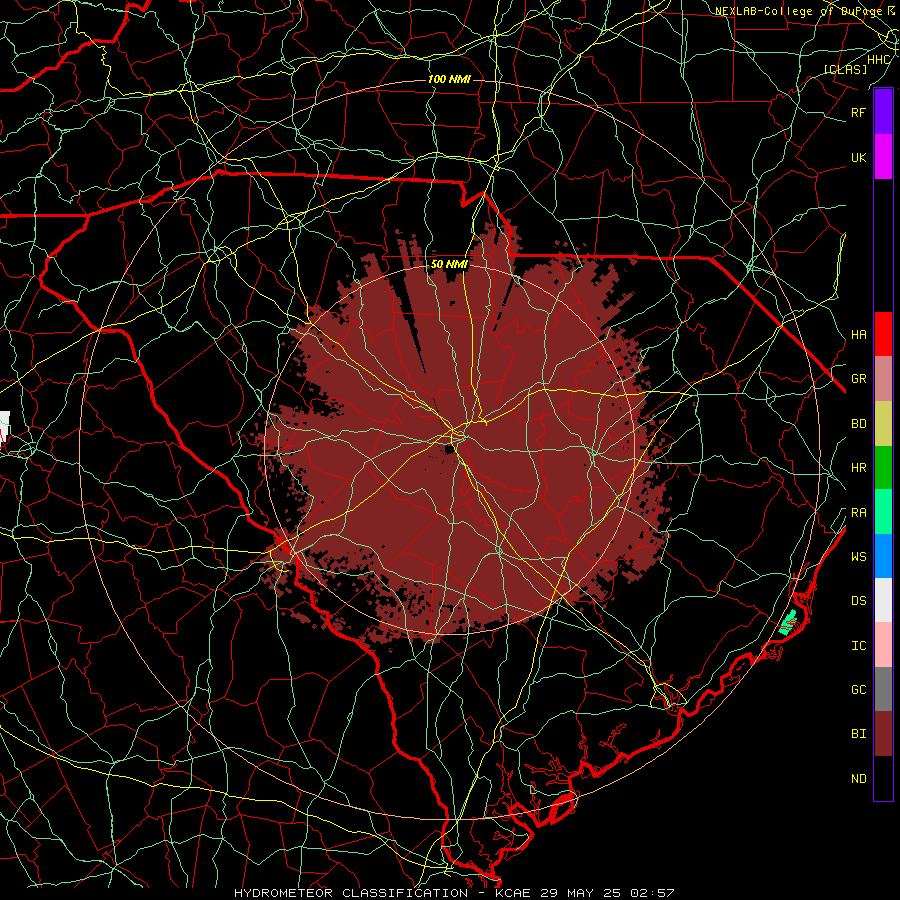Image resolution: width=900 pixels, height=900 pixels.
Task: Click the "HHC" product code text
Action: 878,59
